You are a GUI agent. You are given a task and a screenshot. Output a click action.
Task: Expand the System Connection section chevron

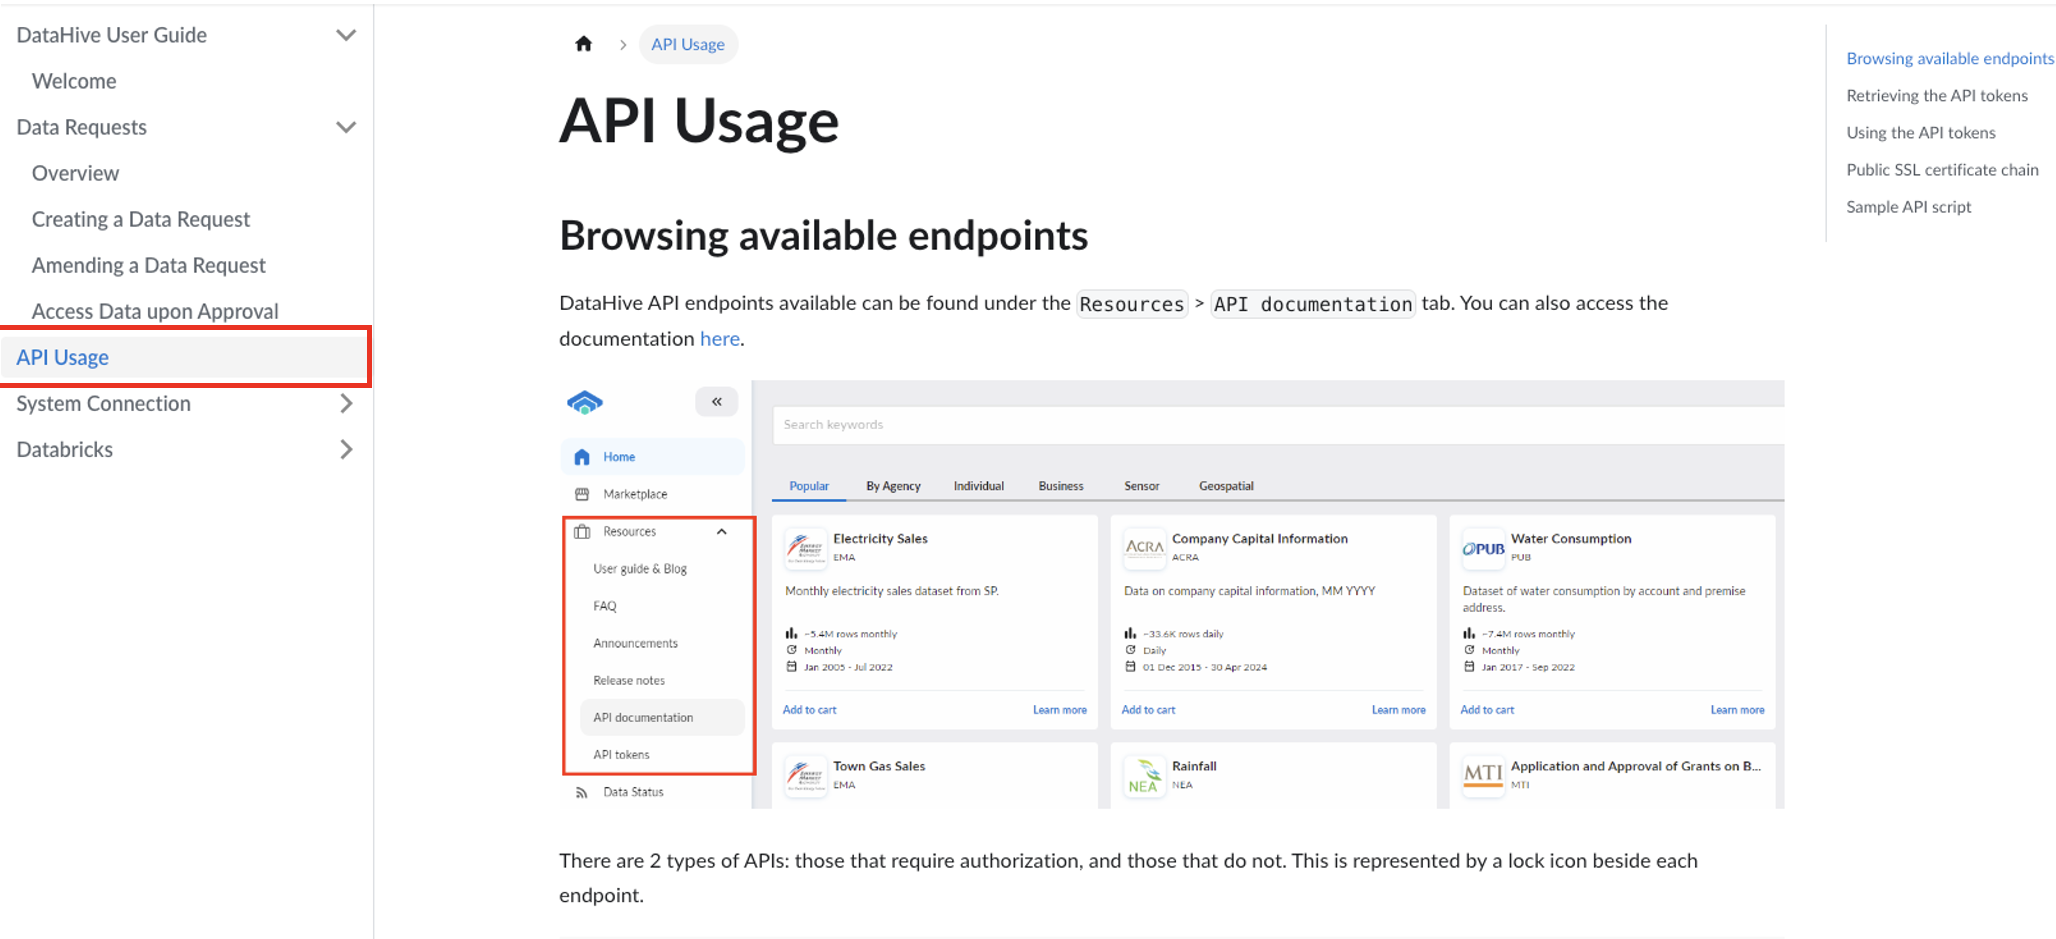pyautogui.click(x=346, y=403)
